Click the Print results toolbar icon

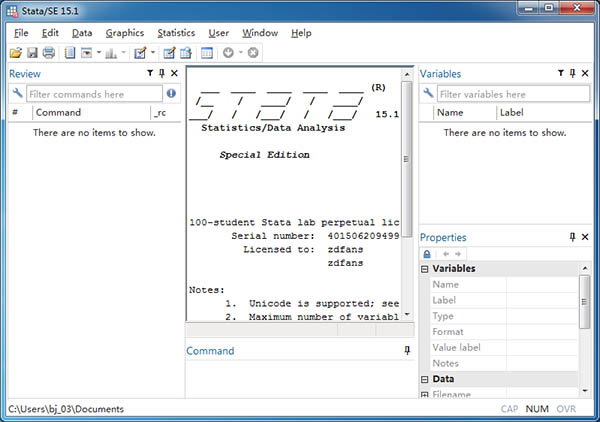click(x=49, y=52)
